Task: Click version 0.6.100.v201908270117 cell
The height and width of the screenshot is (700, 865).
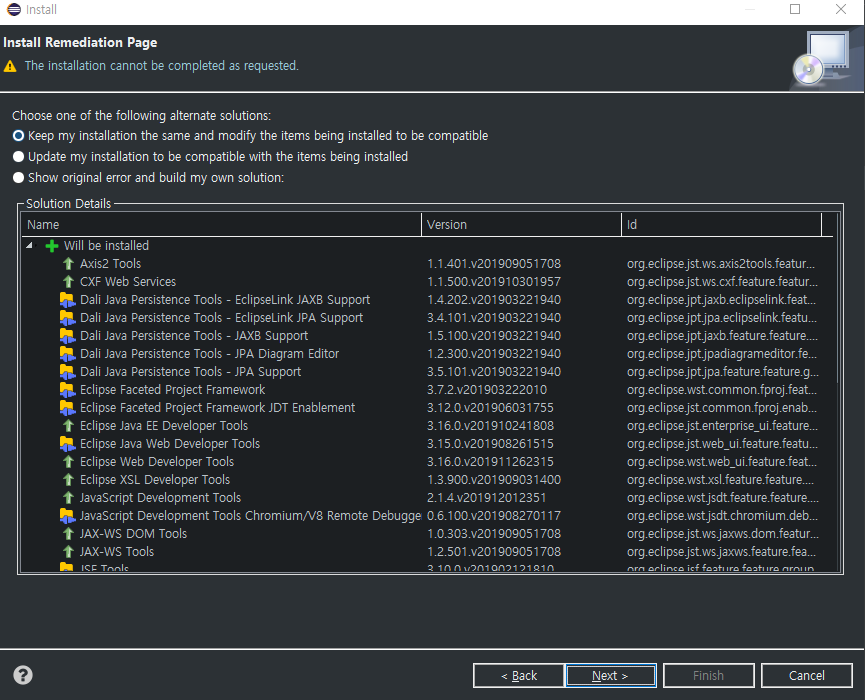Action: [494, 516]
